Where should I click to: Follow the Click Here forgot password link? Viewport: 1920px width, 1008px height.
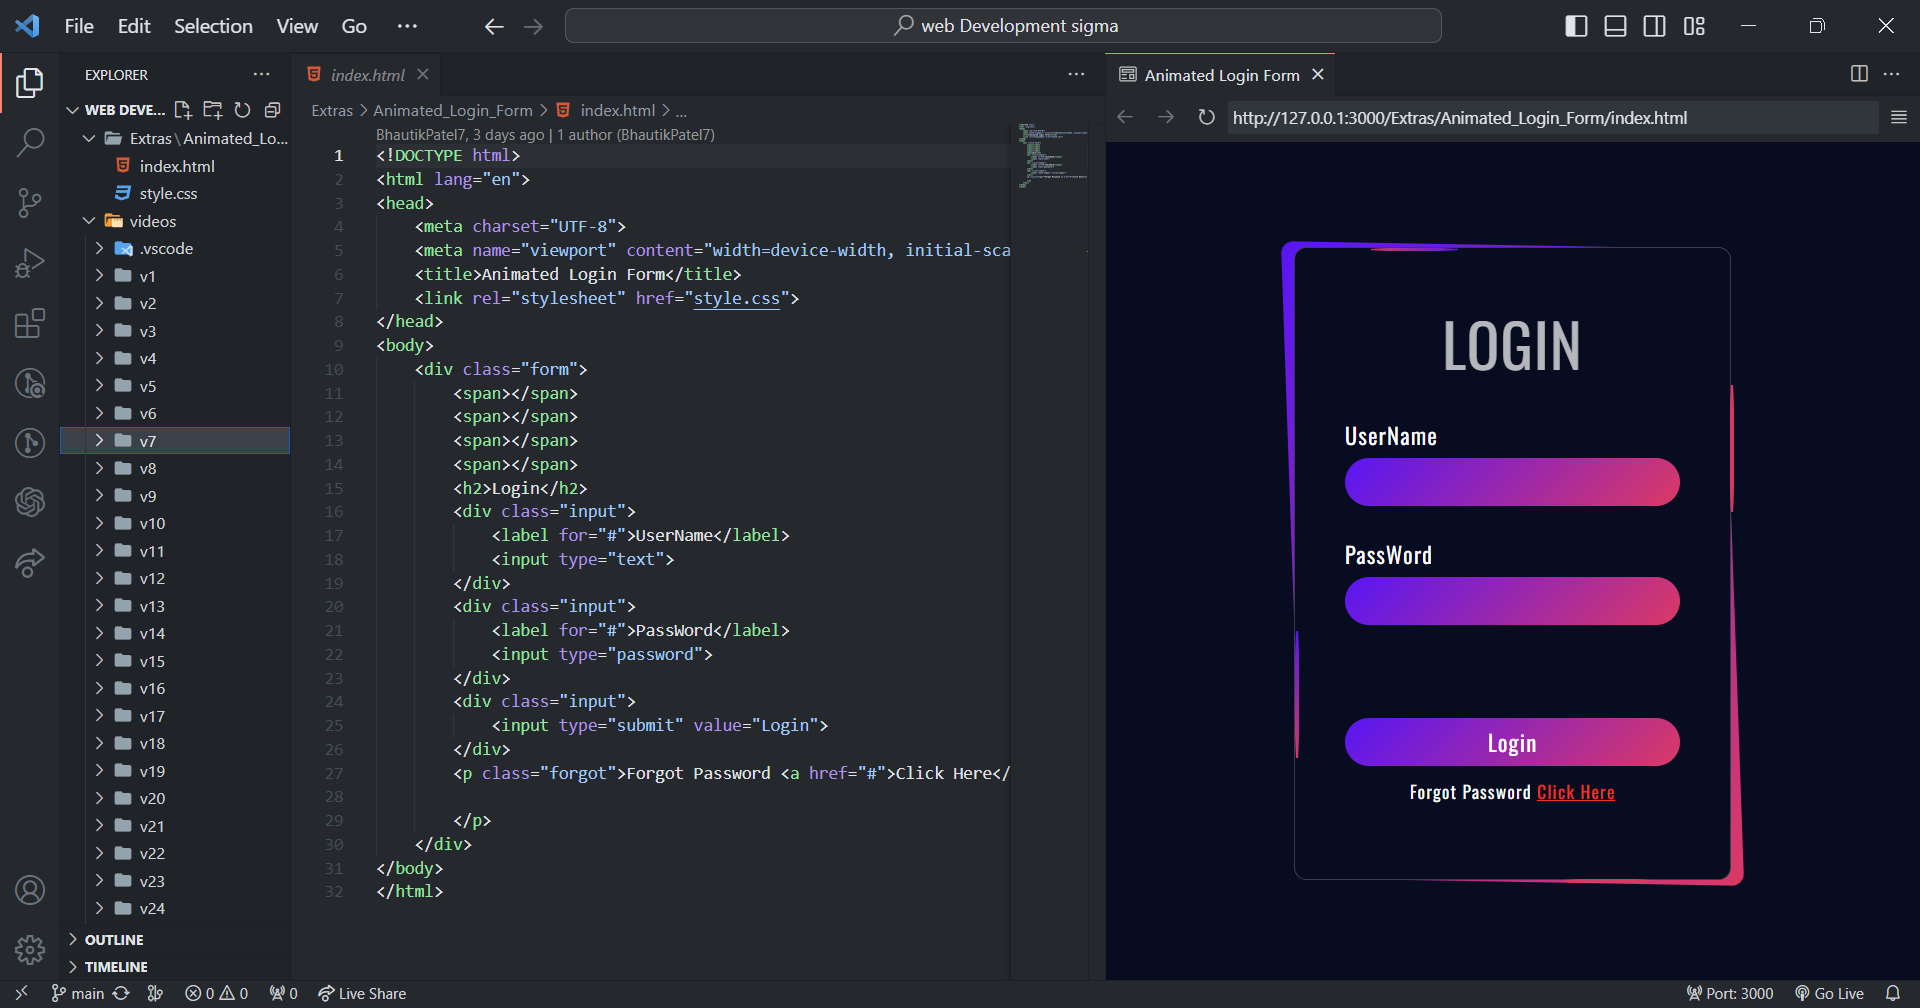[x=1575, y=793]
